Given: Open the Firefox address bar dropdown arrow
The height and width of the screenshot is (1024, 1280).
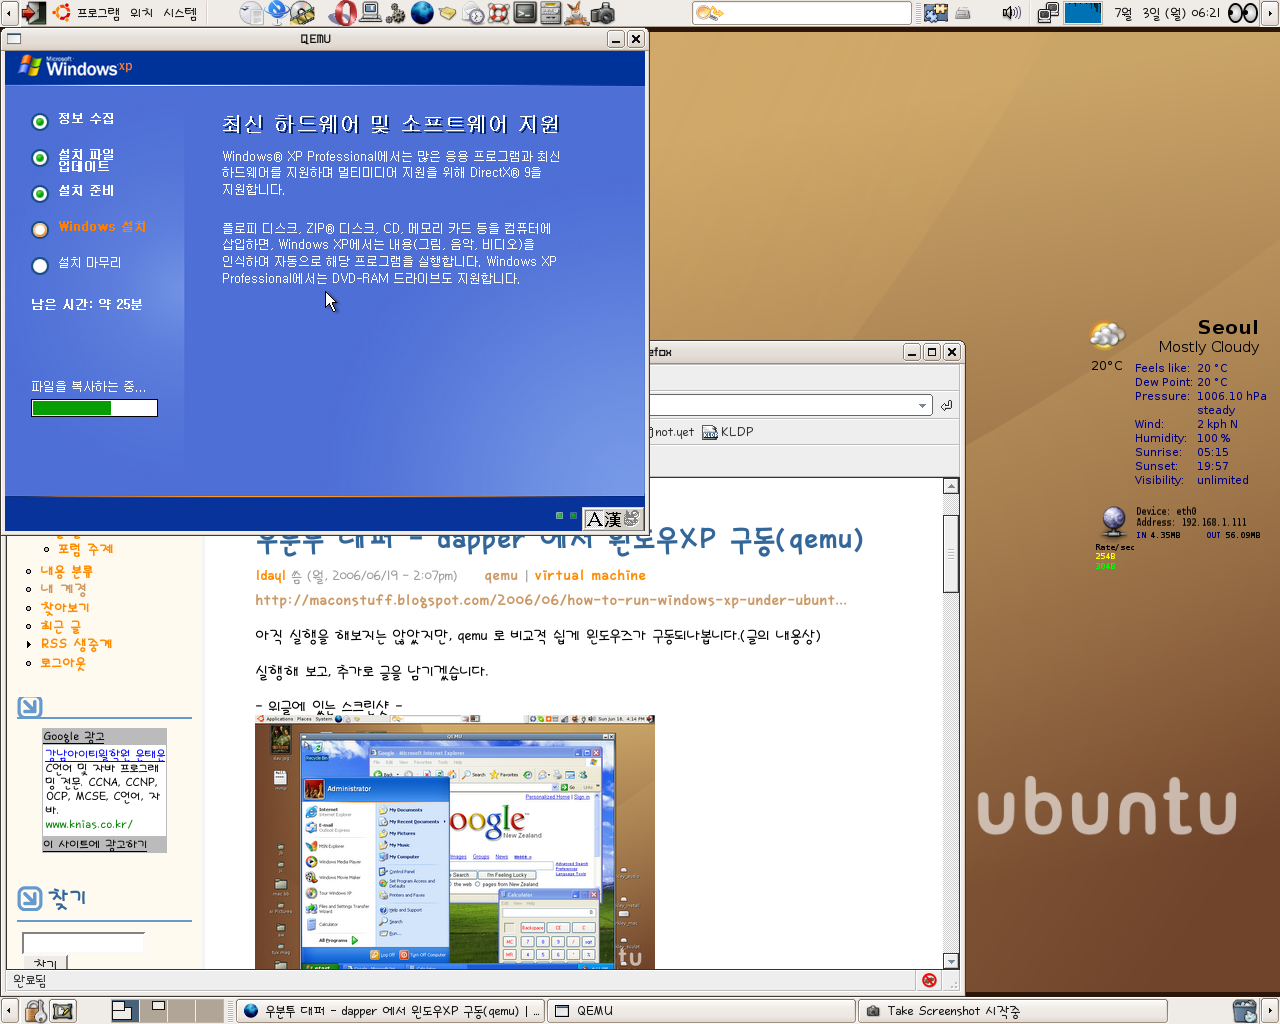Looking at the screenshot, I should pyautogui.click(x=922, y=405).
